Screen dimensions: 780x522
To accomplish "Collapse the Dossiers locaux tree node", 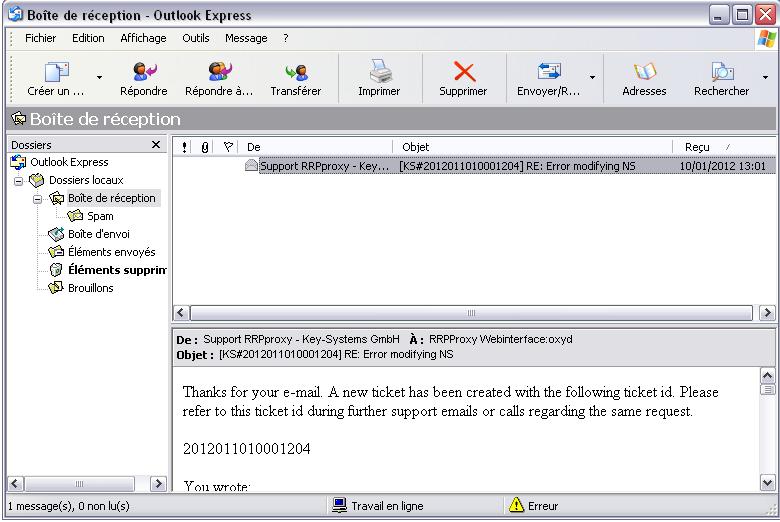I will [18, 181].
